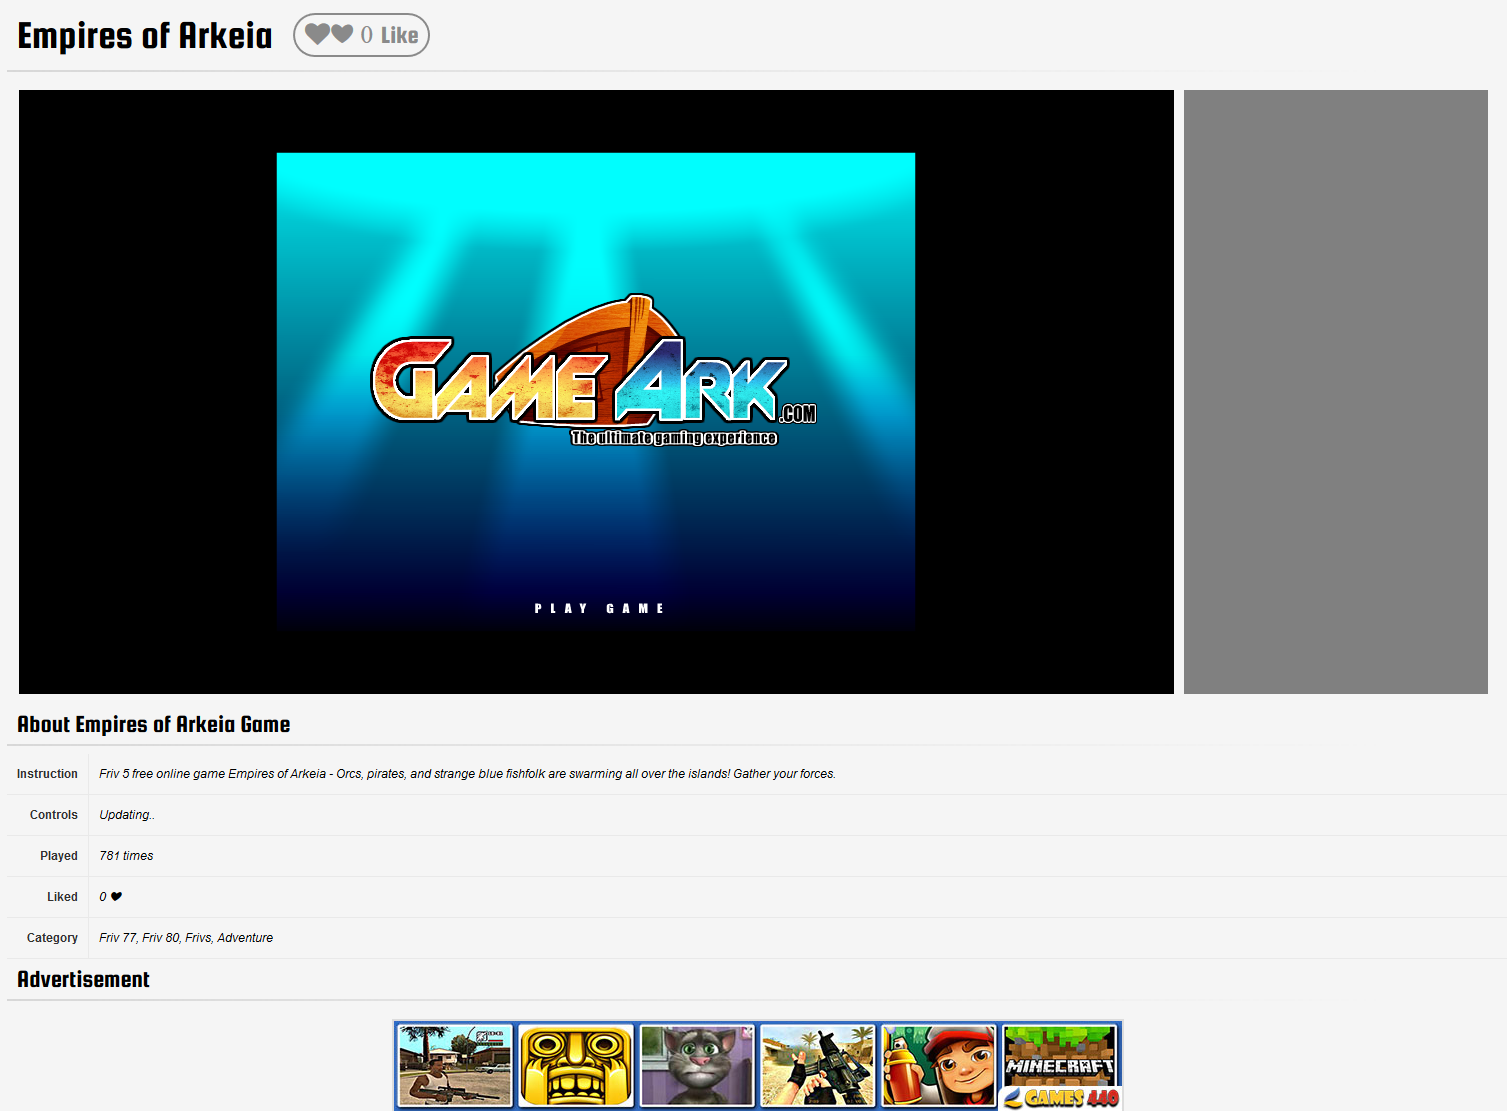
Task: Click the heart icon in the Liked row
Action: pyautogui.click(x=115, y=896)
